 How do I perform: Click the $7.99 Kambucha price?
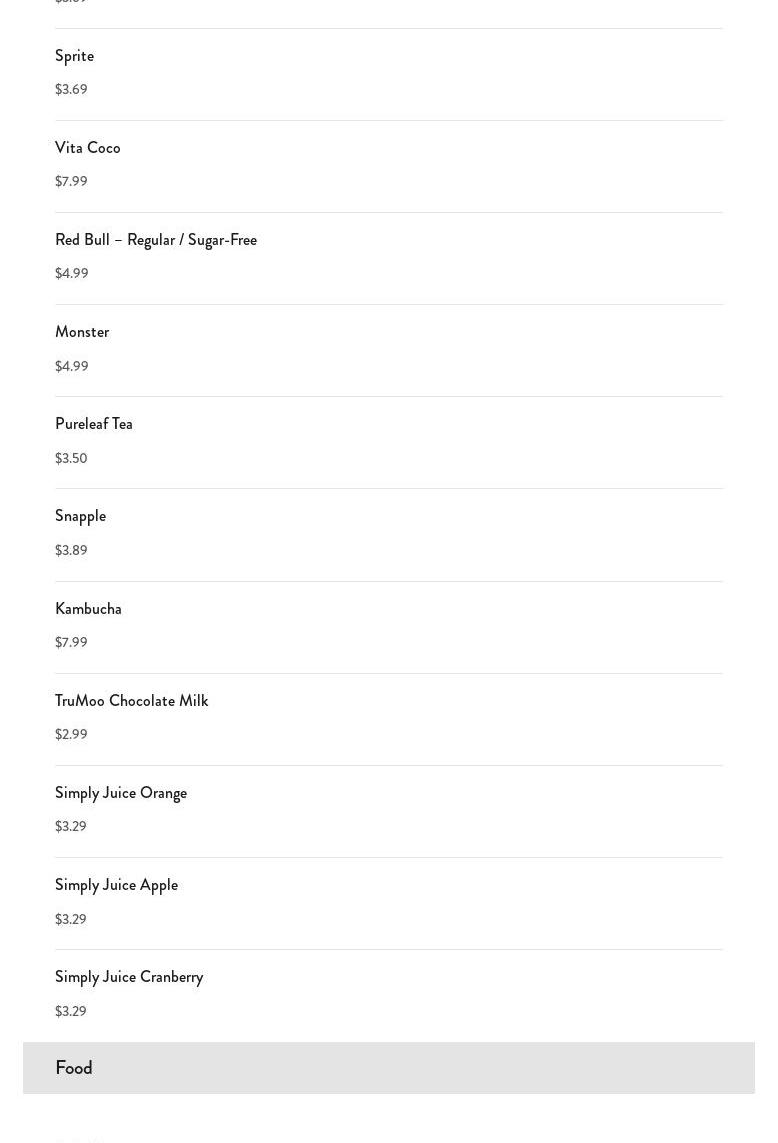(71, 642)
